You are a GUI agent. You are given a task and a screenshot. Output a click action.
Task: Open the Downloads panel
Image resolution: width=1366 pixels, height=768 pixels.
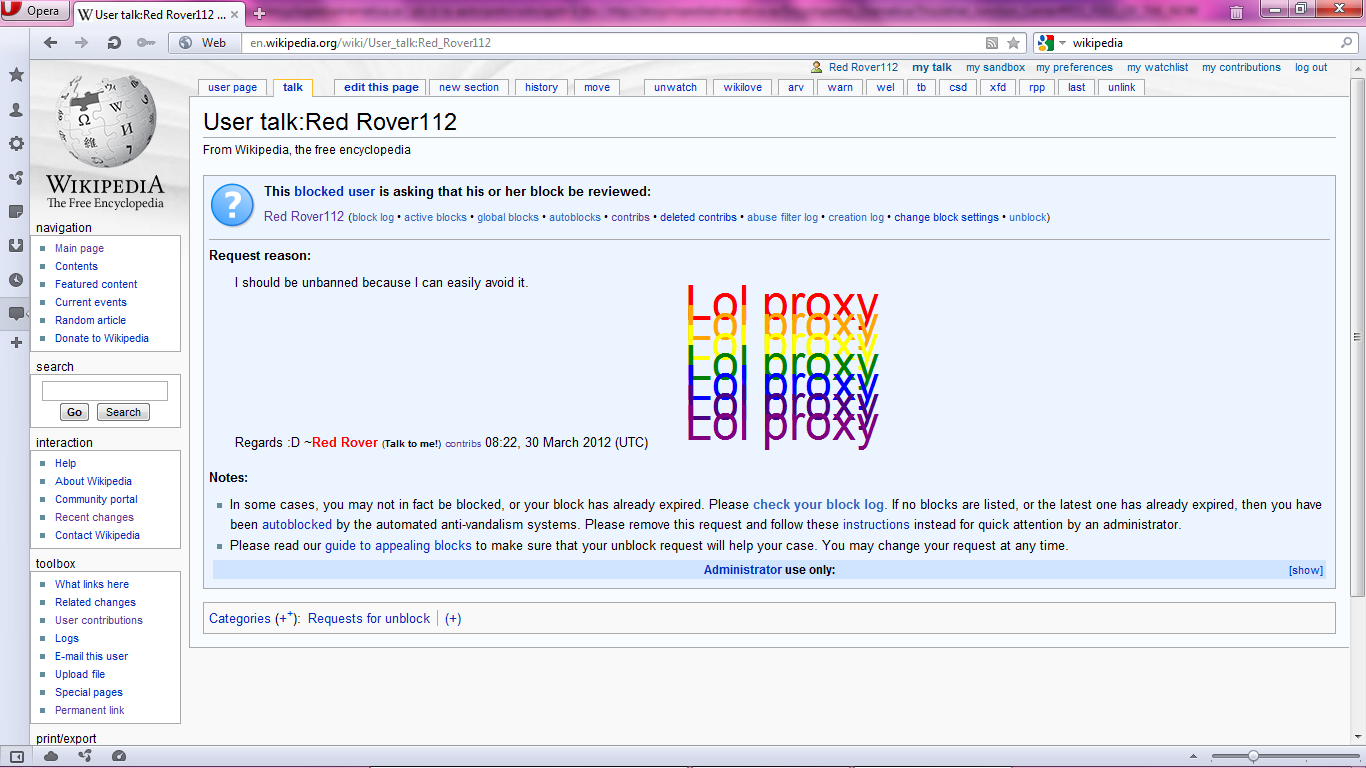pyautogui.click(x=15, y=245)
